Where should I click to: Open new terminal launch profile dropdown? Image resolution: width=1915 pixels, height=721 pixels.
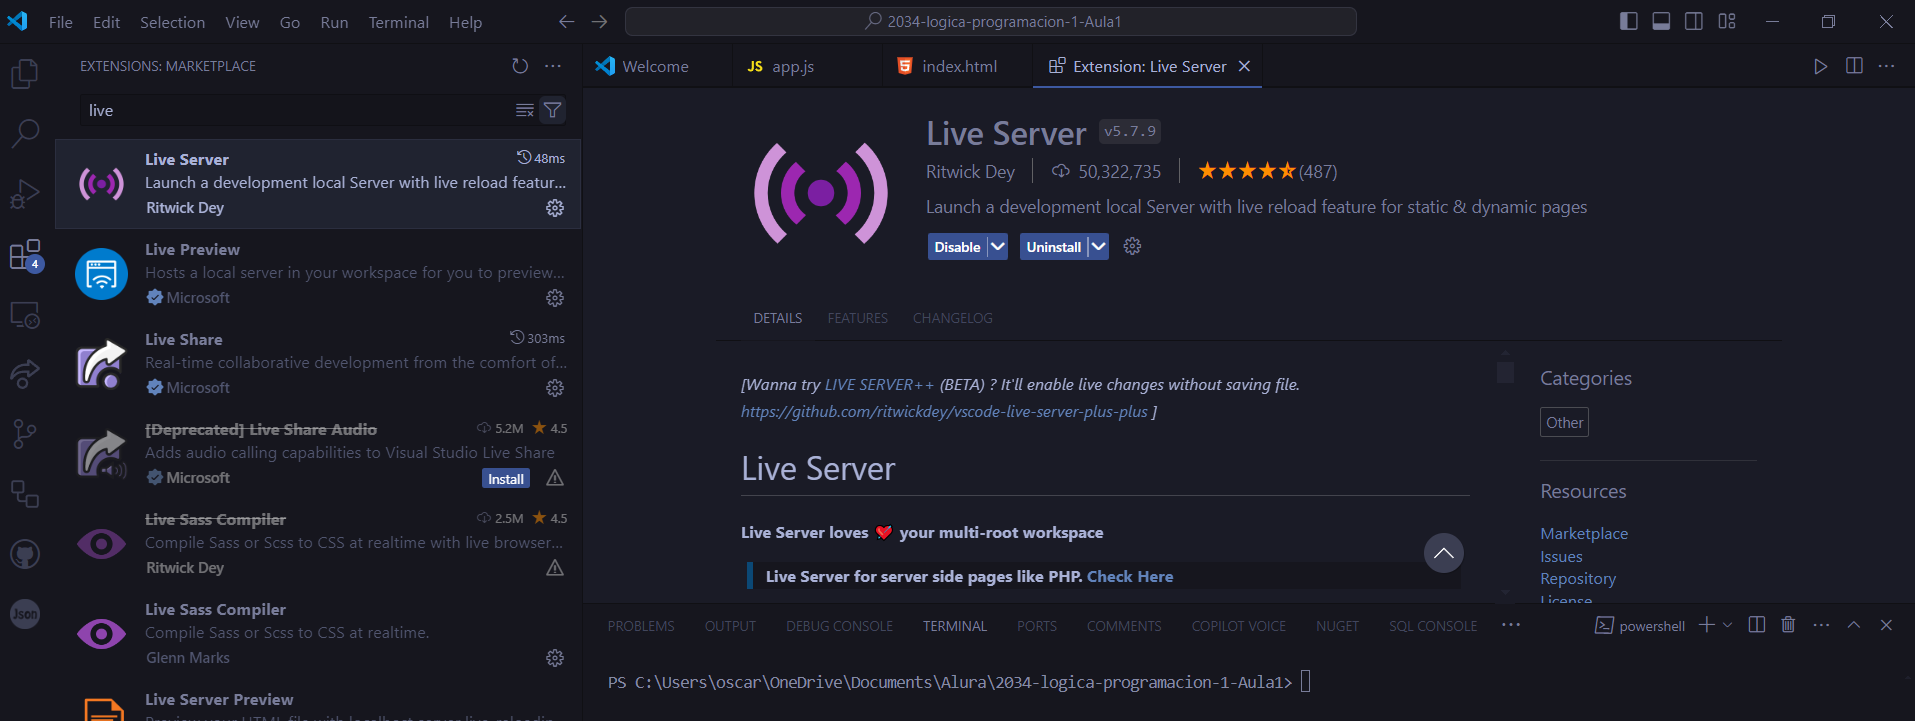click(1727, 625)
